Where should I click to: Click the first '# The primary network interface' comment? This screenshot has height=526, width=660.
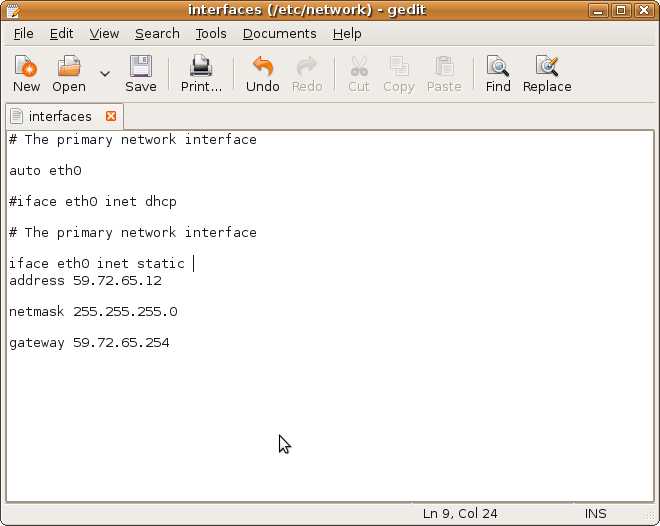click(x=133, y=140)
